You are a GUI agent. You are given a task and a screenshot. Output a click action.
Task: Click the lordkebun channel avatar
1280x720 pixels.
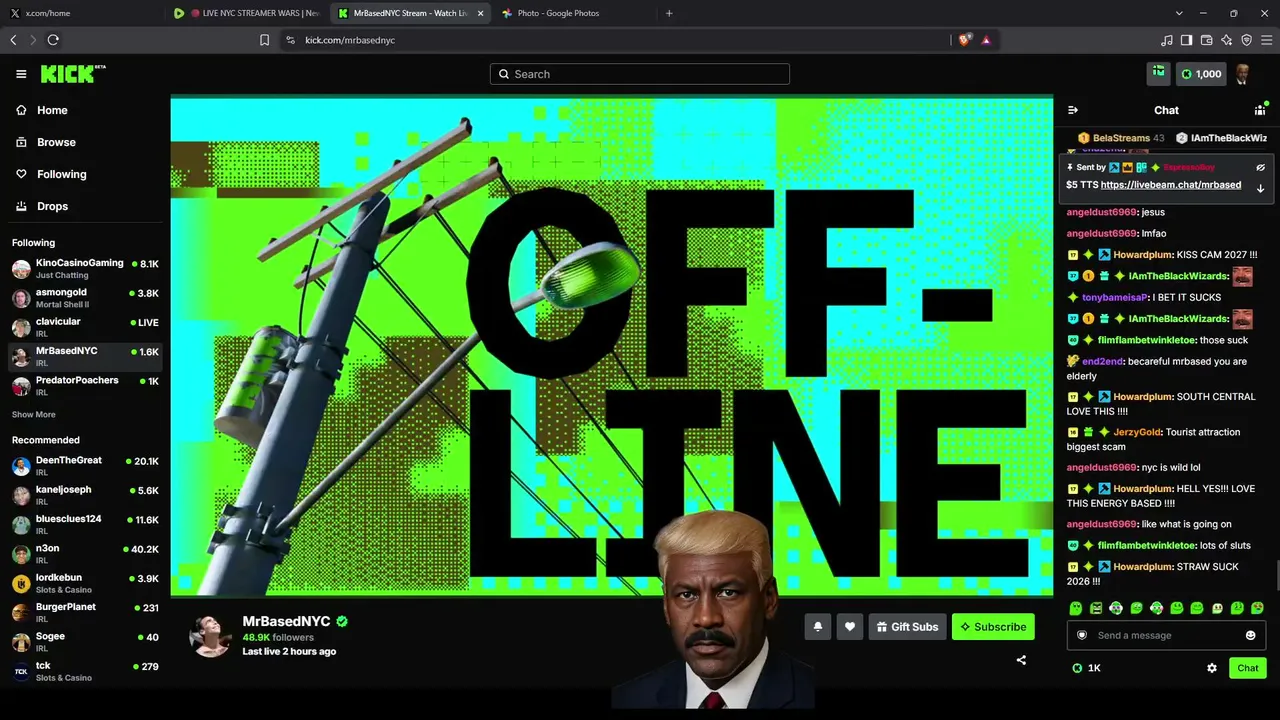[21, 583]
